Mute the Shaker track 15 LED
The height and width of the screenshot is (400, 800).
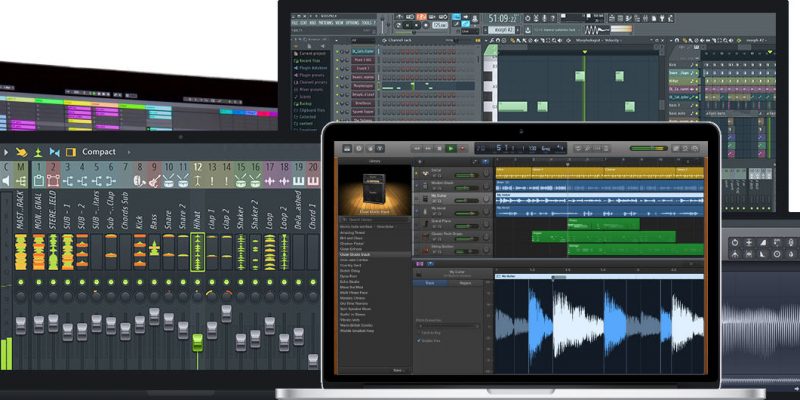pyautogui.click(x=240, y=282)
